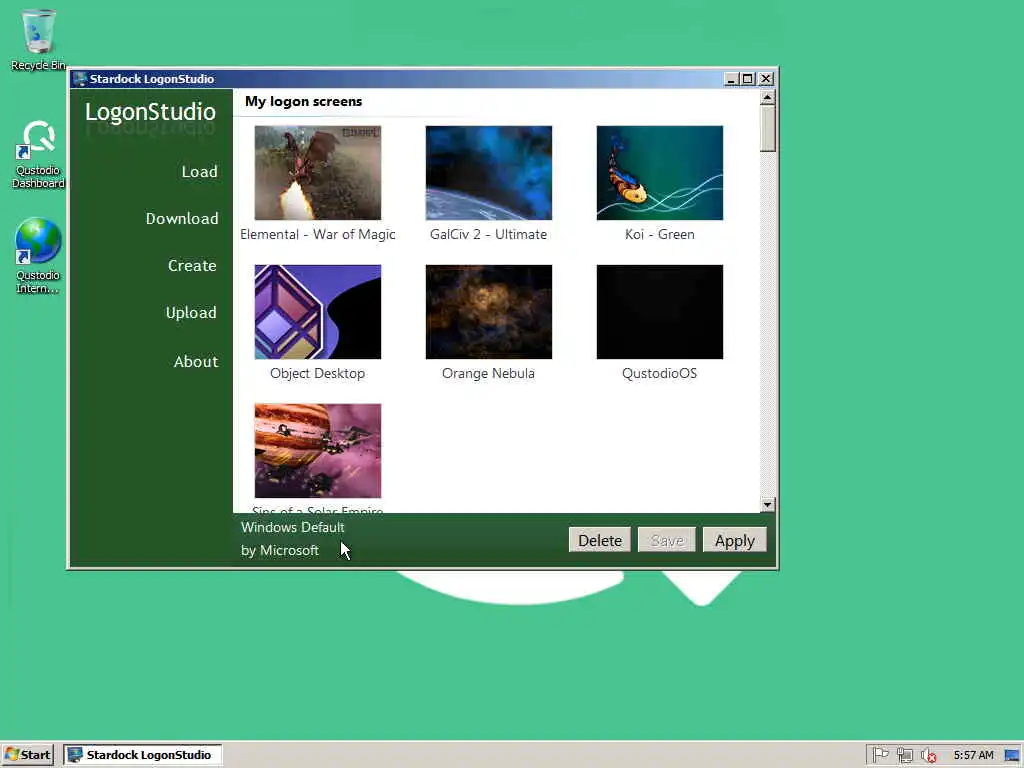Image resolution: width=1024 pixels, height=768 pixels.
Task: Open the About page
Action: 196,362
